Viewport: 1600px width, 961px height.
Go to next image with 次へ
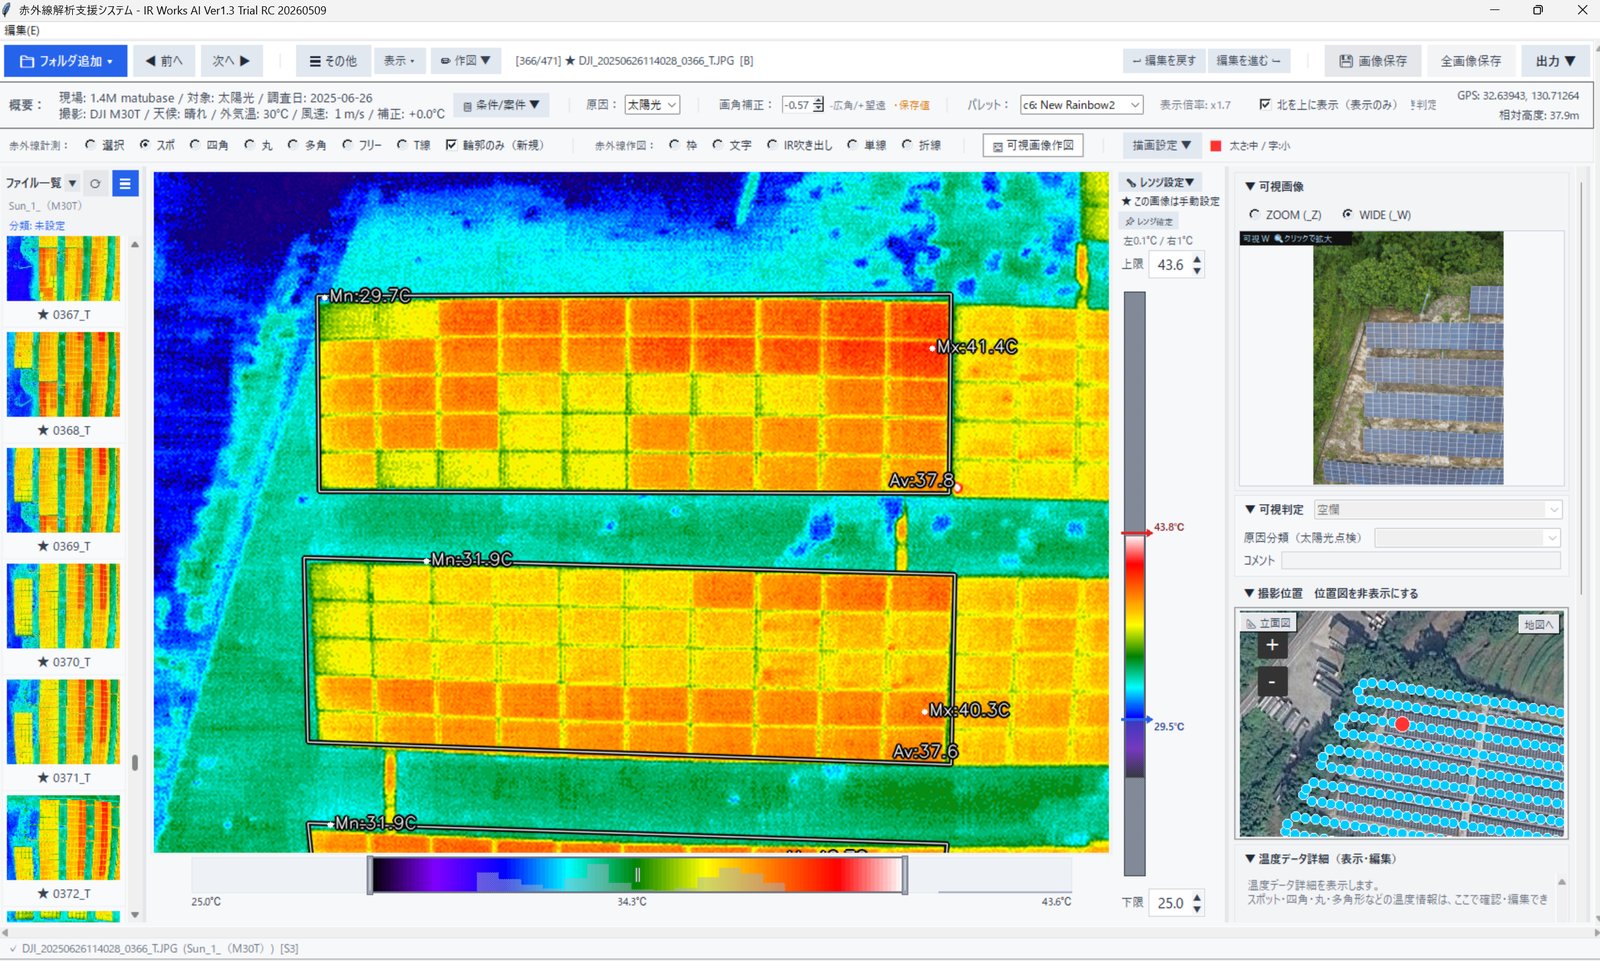[x=231, y=61]
